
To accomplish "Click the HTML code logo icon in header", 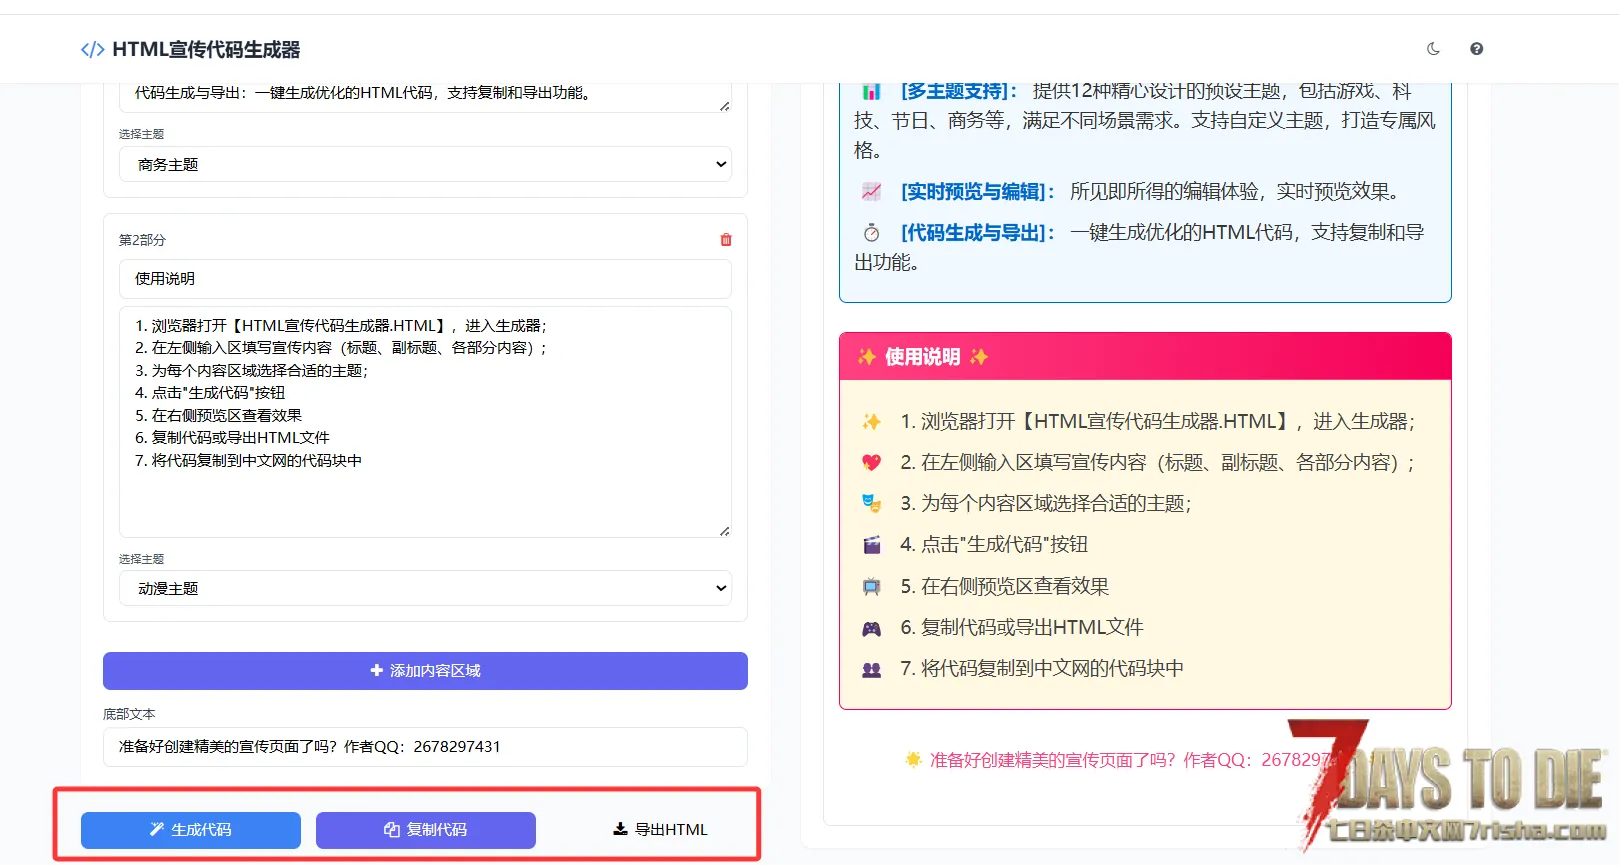I will click(92, 50).
